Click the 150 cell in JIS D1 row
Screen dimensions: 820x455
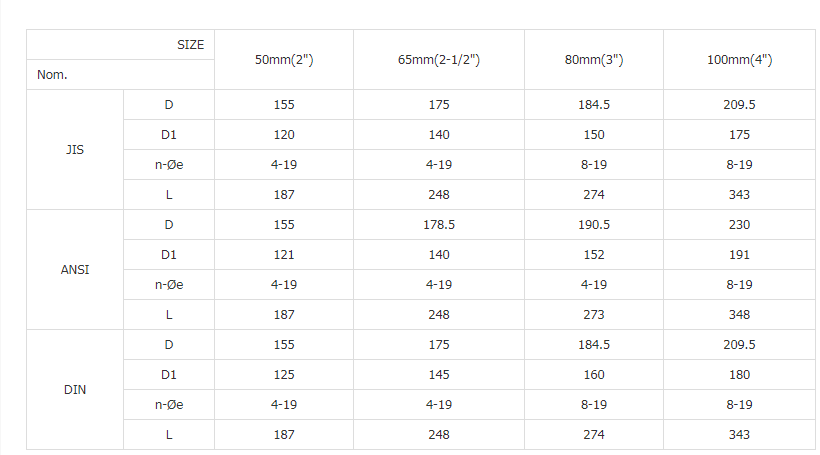(x=594, y=135)
